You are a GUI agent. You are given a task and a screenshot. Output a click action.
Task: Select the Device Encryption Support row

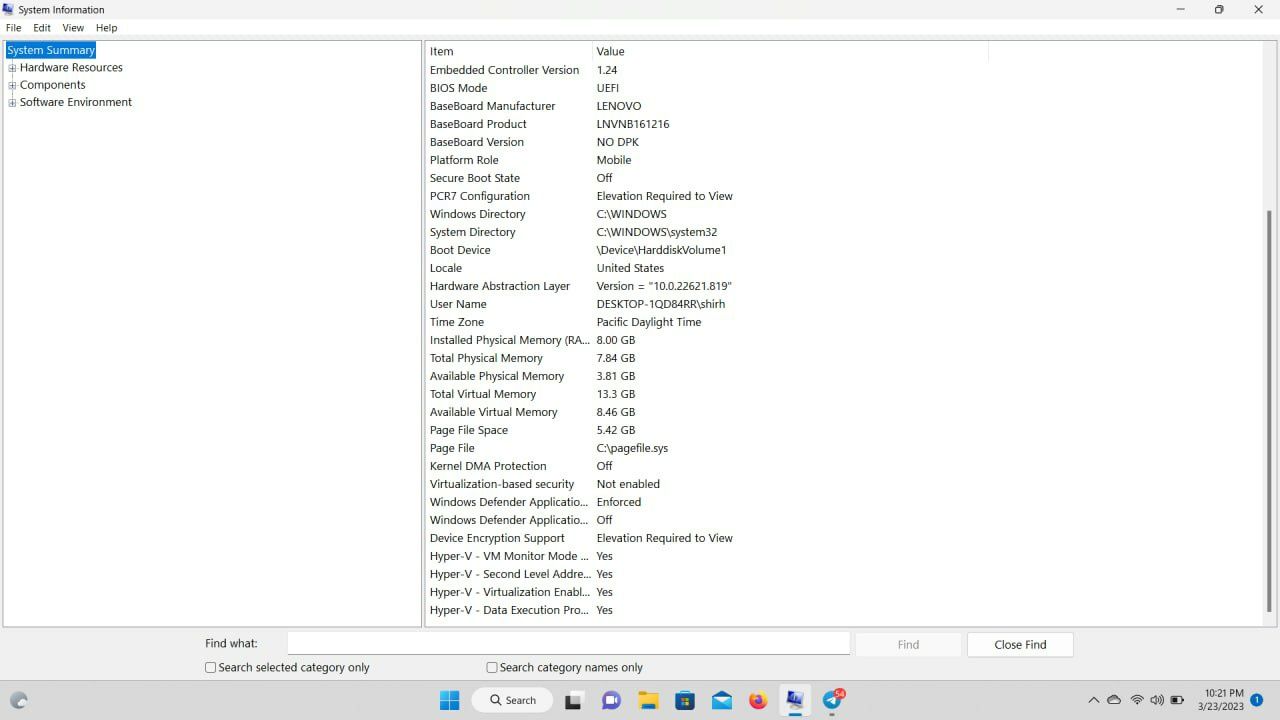[708, 538]
